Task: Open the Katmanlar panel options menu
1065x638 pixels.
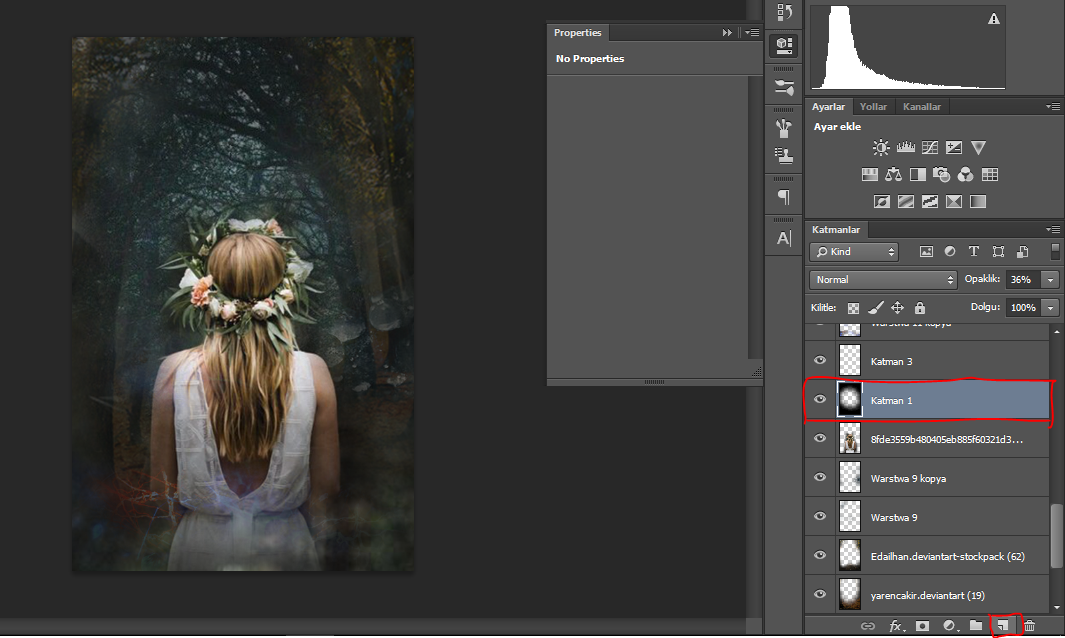Action: [x=1053, y=230]
